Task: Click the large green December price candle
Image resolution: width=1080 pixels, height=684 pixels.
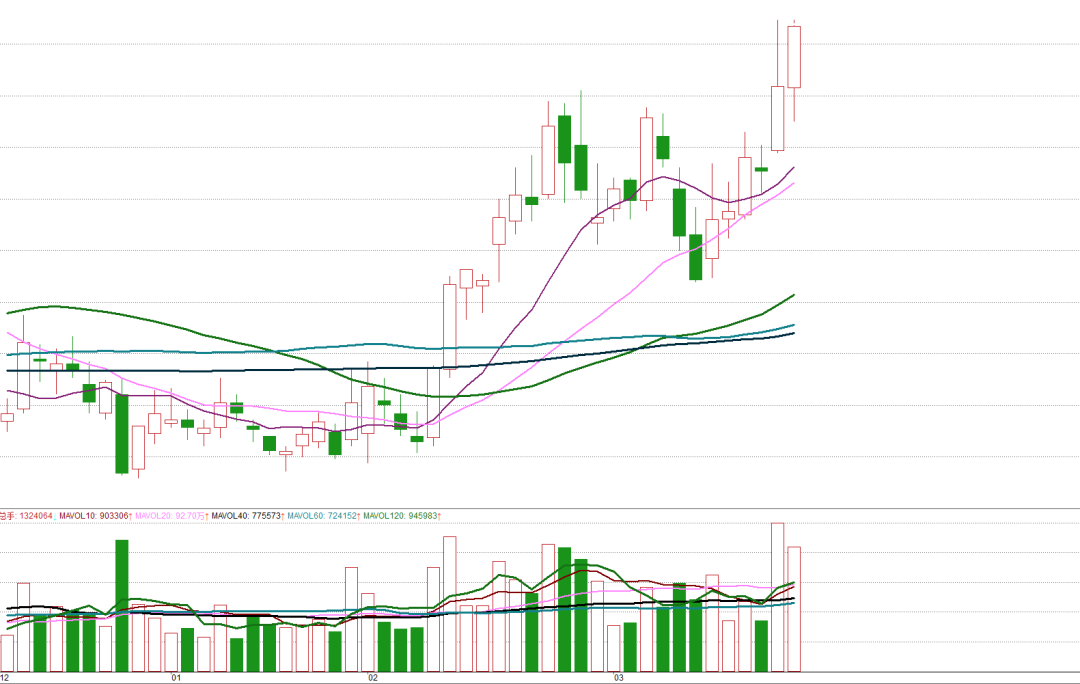Action: pyautogui.click(x=122, y=433)
